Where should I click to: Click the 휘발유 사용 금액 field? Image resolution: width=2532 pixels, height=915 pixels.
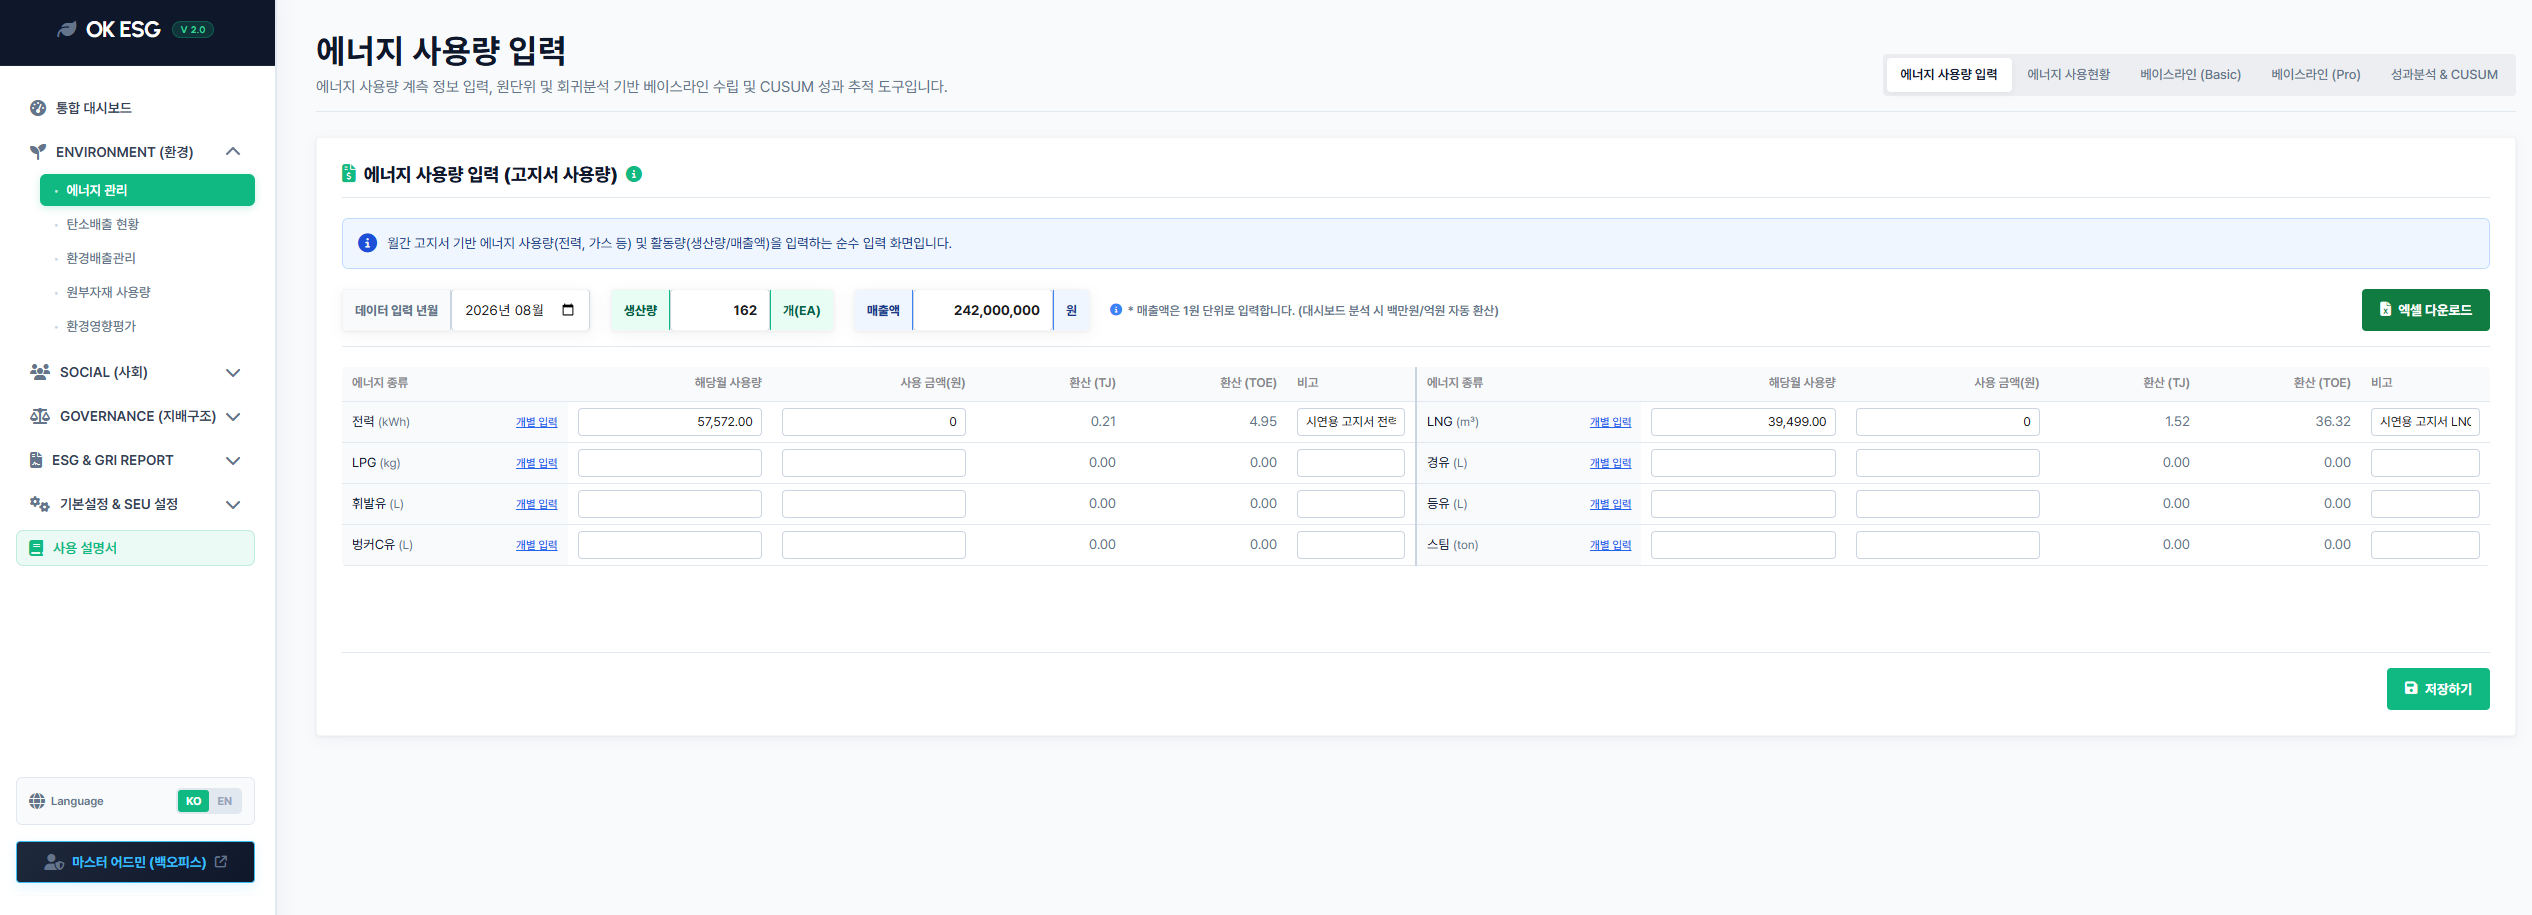874,504
